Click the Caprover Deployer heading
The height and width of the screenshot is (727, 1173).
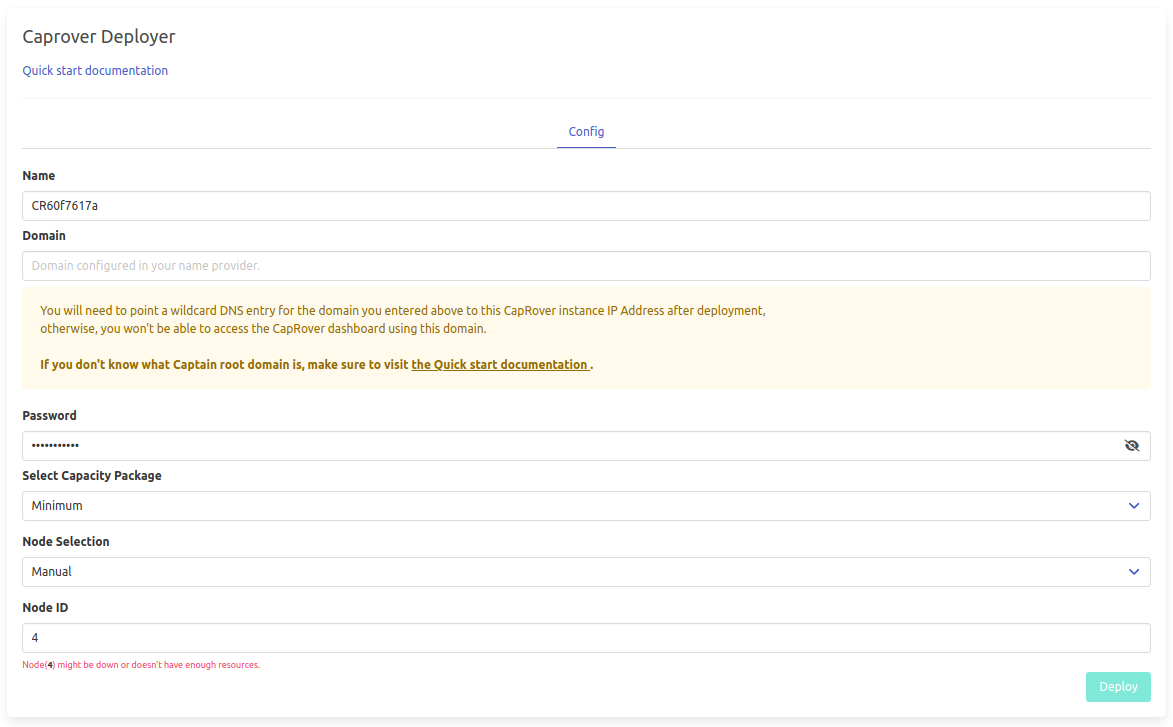99,37
